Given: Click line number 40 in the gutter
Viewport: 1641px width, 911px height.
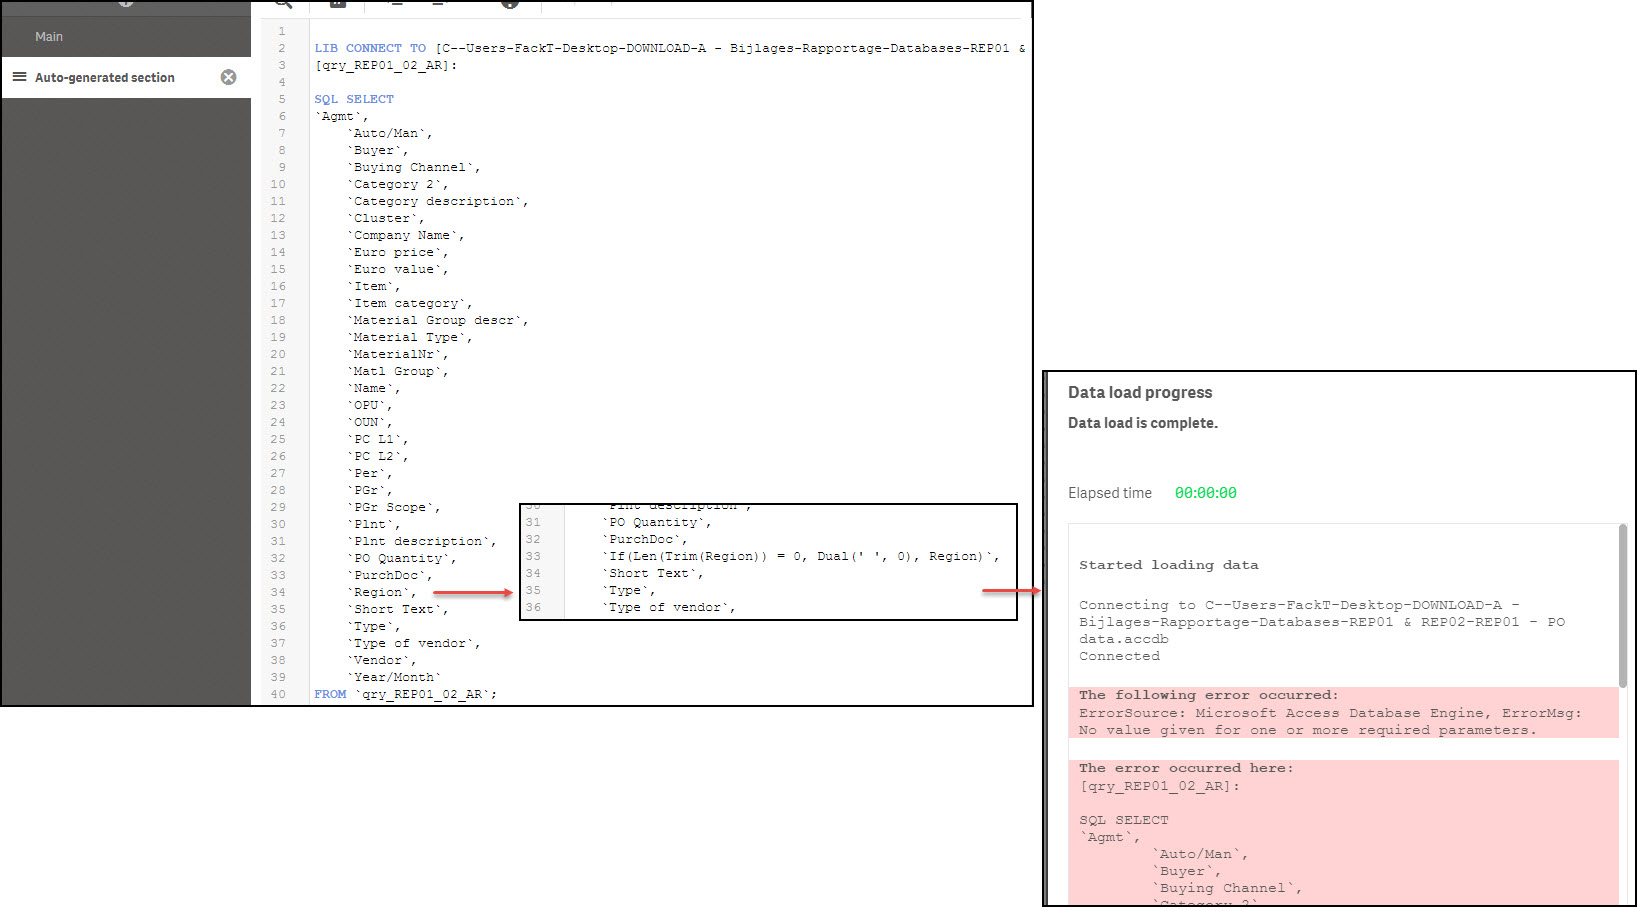Looking at the screenshot, I should pyautogui.click(x=278, y=694).
